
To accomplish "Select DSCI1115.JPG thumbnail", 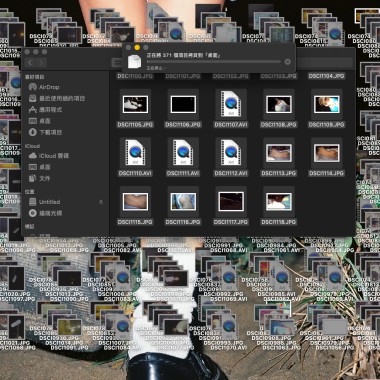I will coord(135,202).
